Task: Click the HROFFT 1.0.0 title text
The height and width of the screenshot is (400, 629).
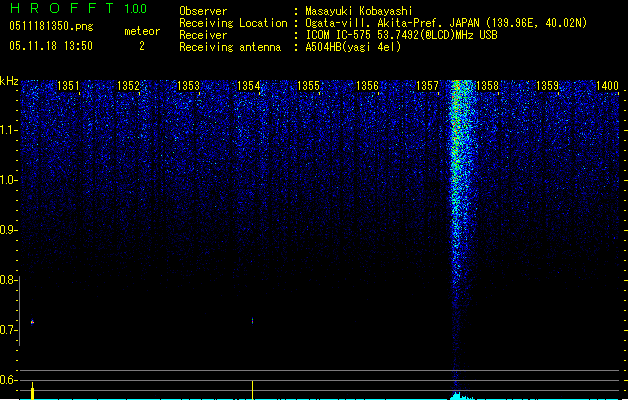Action: coord(79,8)
